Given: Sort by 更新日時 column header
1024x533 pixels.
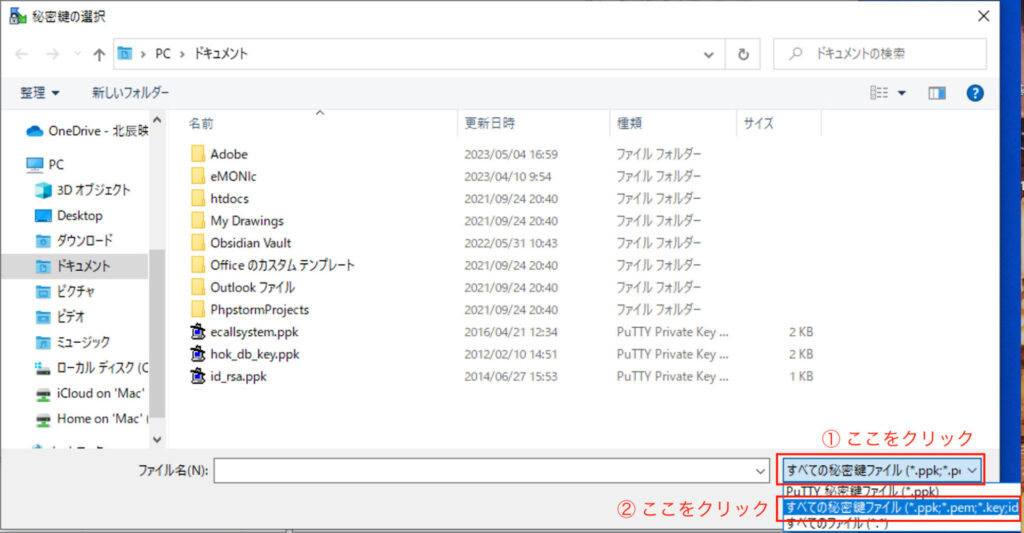Looking at the screenshot, I should click(490, 123).
